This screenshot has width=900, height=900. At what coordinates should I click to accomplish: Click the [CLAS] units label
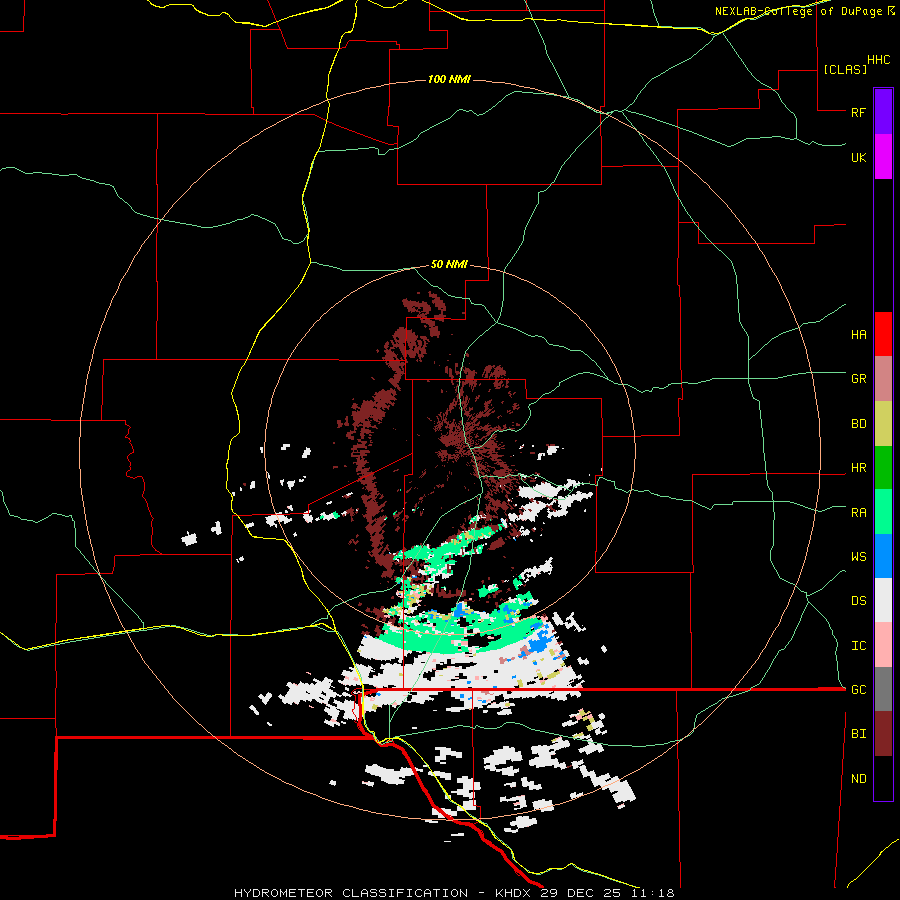coord(845,69)
